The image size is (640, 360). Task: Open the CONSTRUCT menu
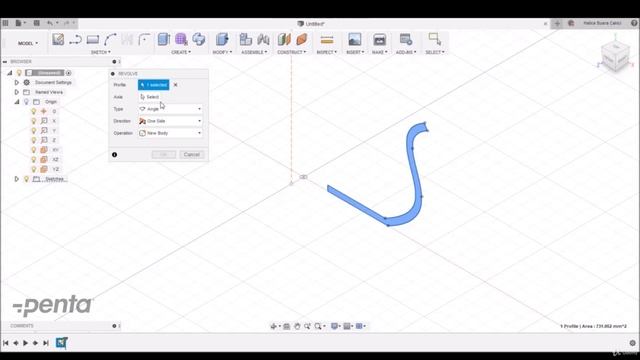291,52
